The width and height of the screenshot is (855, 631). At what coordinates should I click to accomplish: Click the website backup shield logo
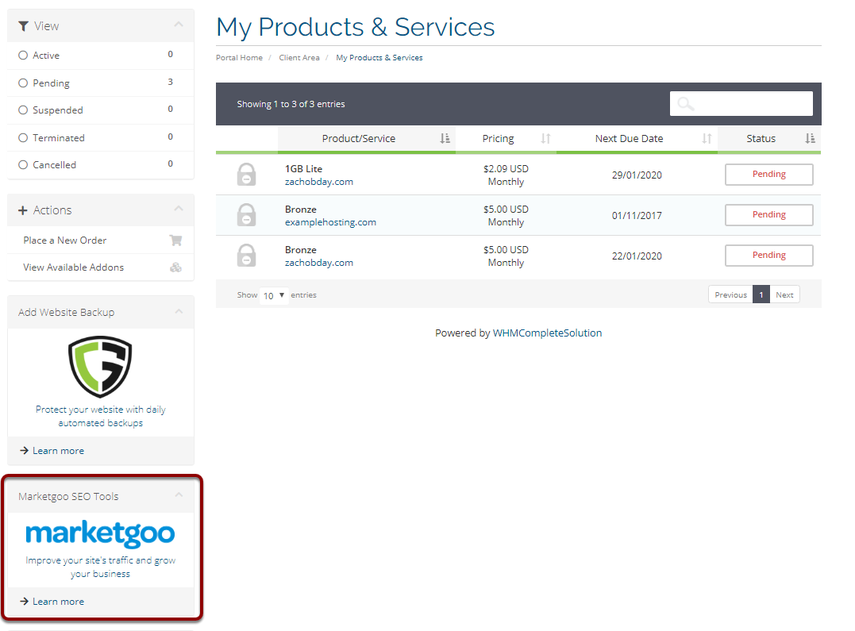100,366
